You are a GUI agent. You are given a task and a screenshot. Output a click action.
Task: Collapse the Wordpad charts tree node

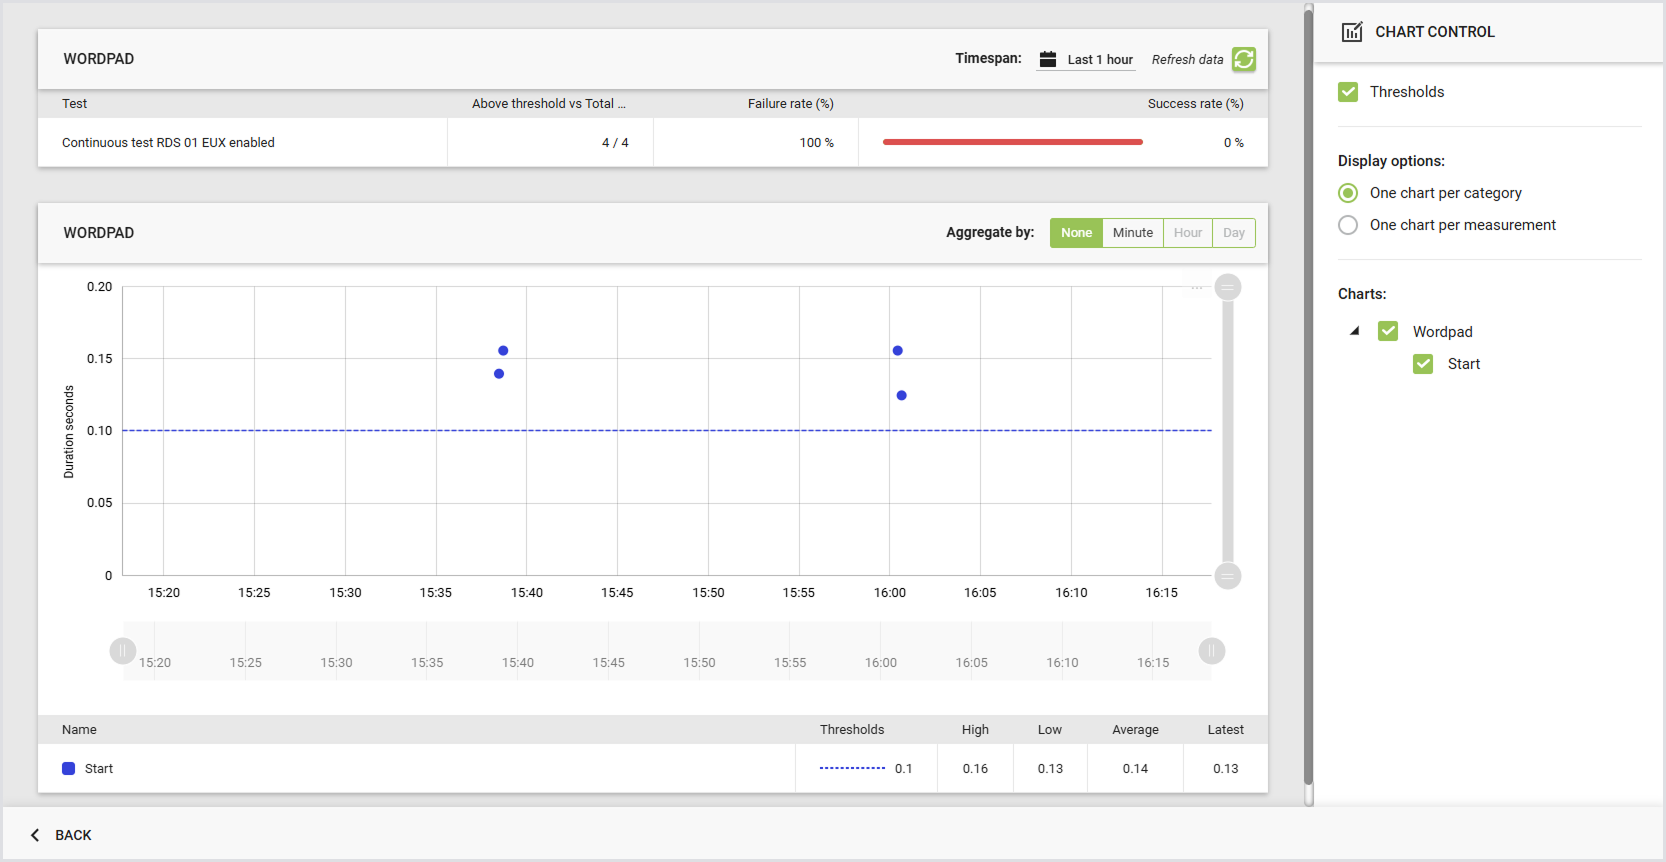tap(1355, 331)
